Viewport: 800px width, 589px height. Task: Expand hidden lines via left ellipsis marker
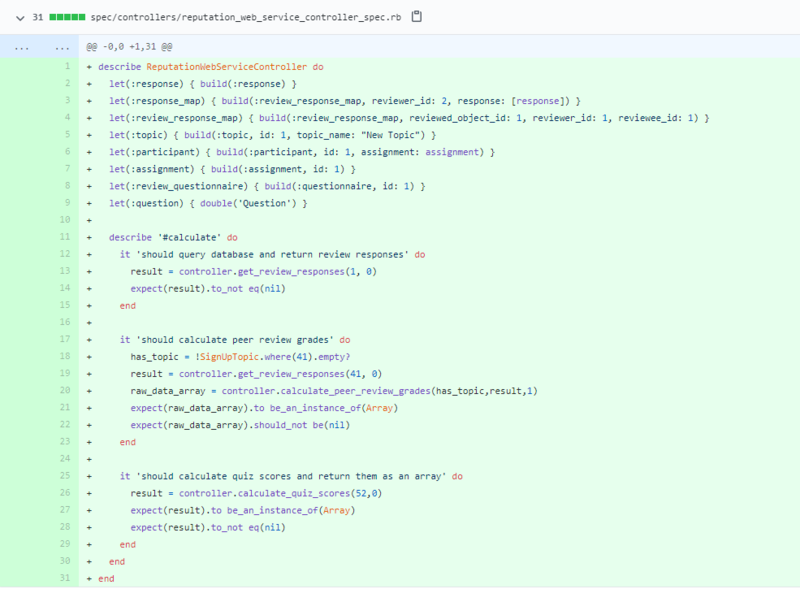[21, 47]
